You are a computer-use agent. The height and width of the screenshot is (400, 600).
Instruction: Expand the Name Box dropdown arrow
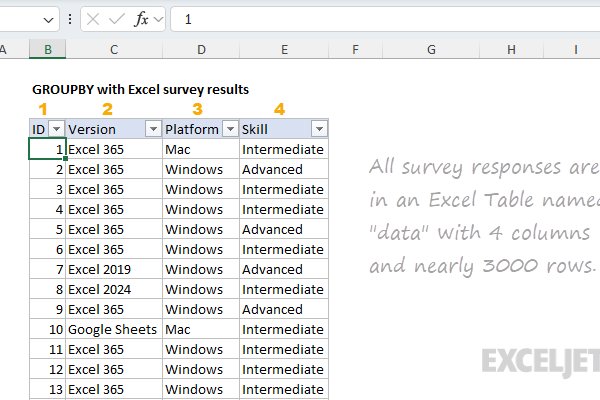pyautogui.click(x=48, y=20)
